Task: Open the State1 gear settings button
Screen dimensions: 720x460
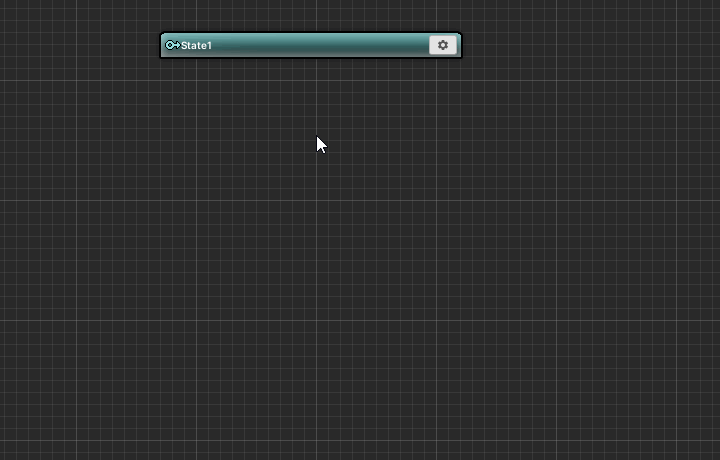Action: [443, 45]
